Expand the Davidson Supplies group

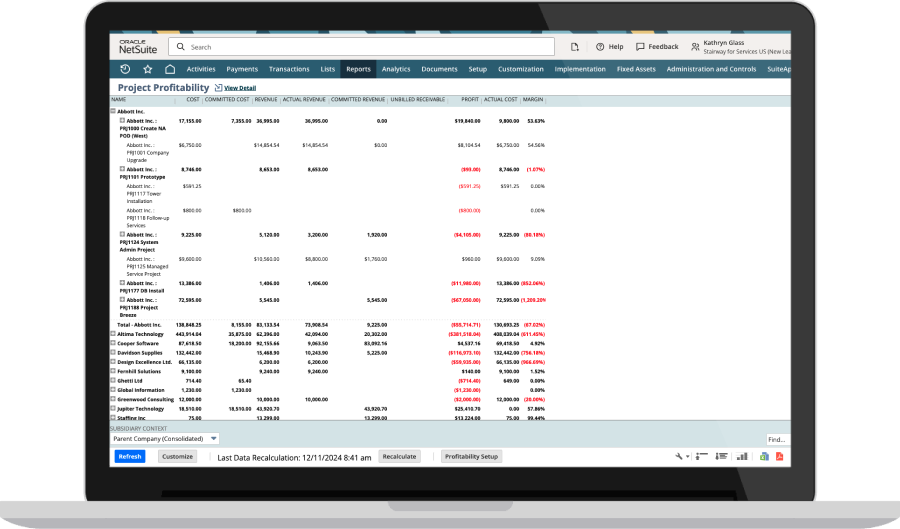point(113,352)
